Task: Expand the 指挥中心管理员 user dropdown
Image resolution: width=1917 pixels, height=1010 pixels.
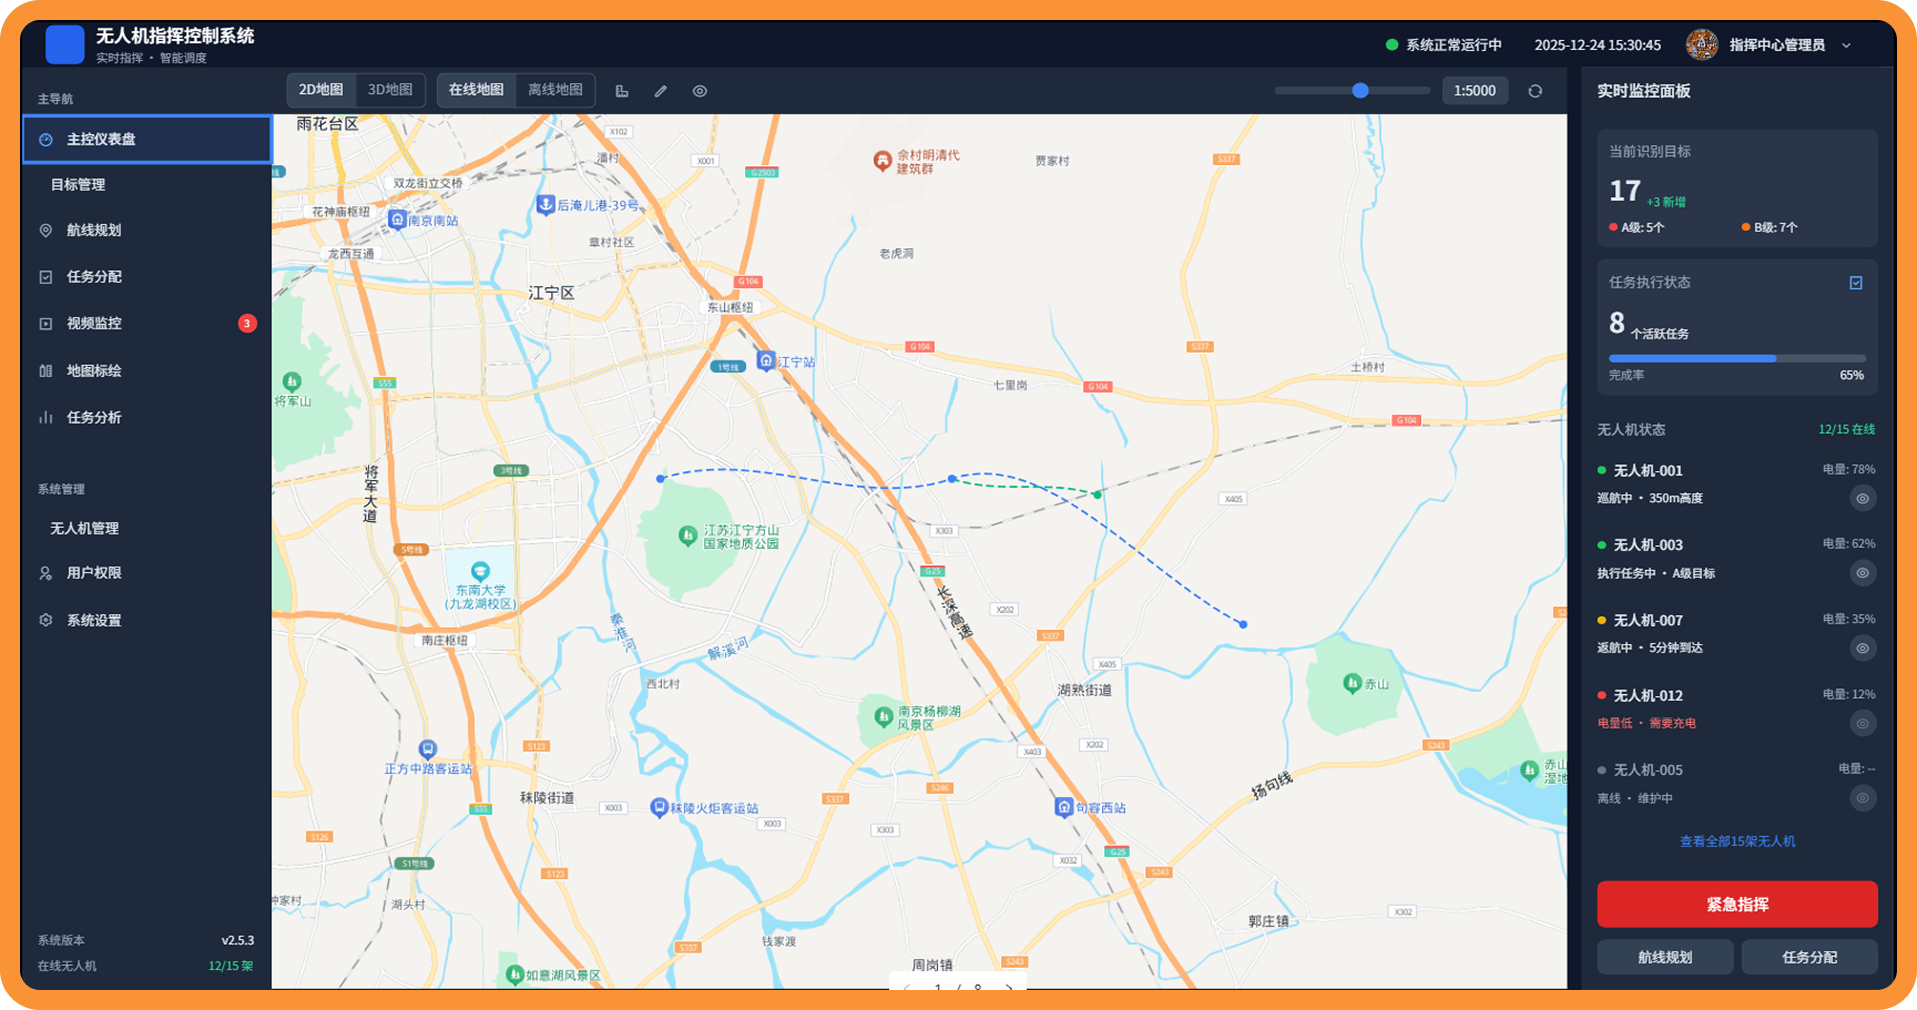Action: pyautogui.click(x=1846, y=45)
